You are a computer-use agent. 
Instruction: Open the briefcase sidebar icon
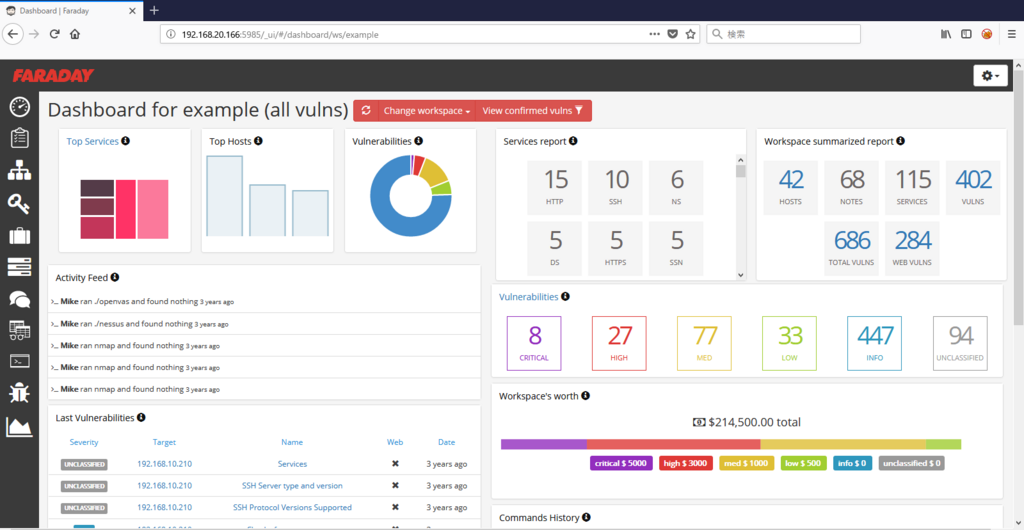tap(20, 236)
